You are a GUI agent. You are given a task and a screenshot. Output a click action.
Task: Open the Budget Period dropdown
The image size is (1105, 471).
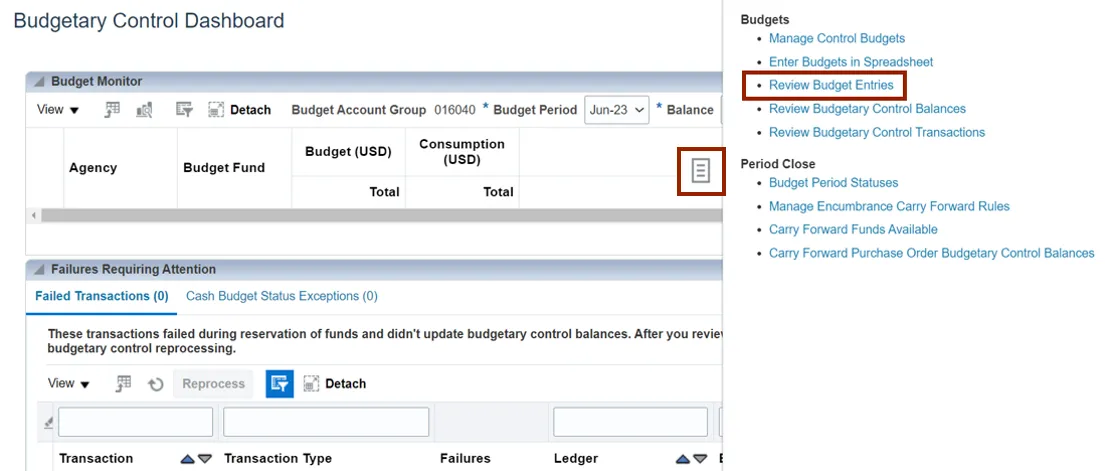(x=617, y=110)
